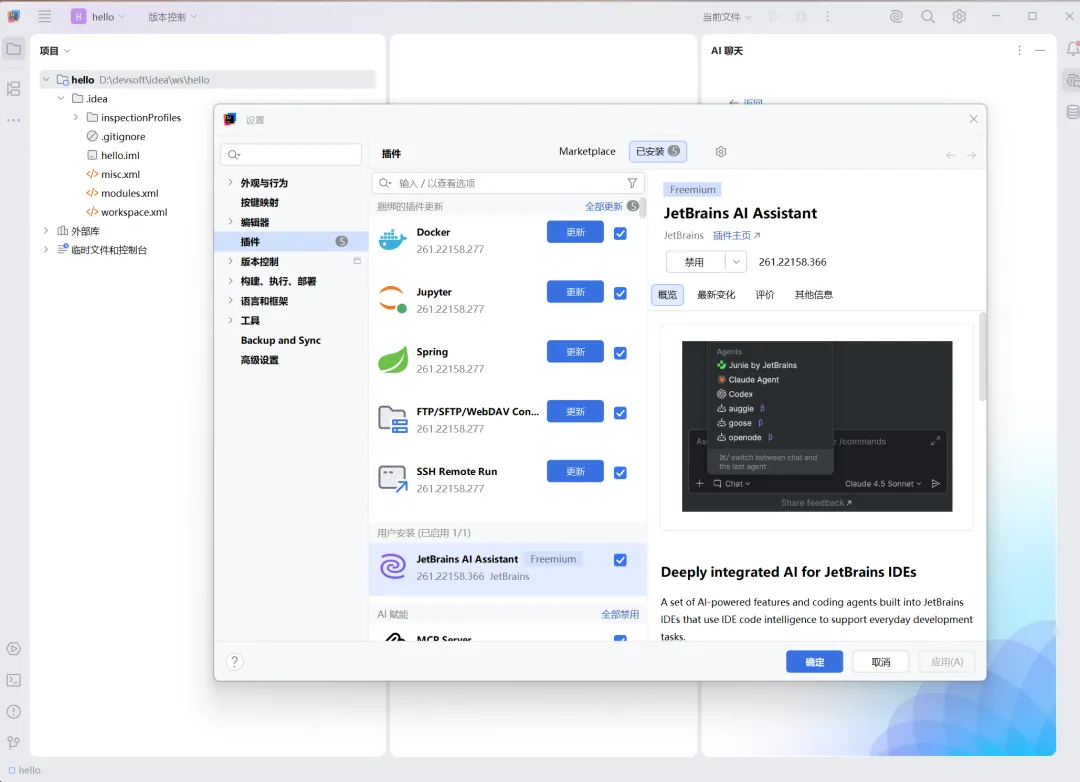
Task: Update the Docker plugin
Action: click(575, 232)
